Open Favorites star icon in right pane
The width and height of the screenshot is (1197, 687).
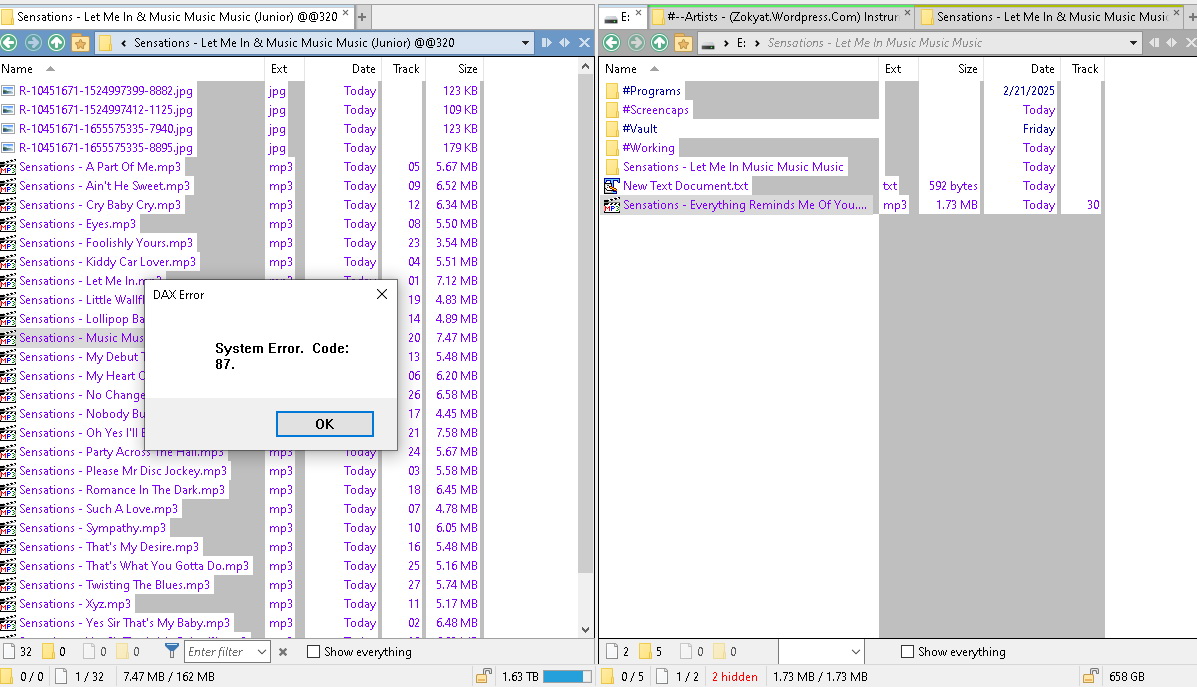tap(683, 43)
